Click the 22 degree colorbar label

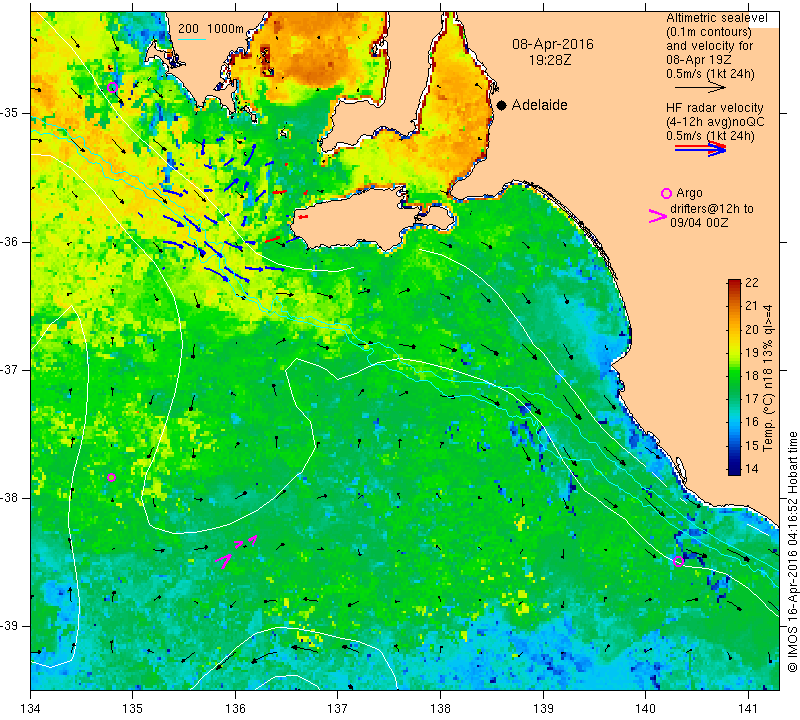[x=752, y=283]
